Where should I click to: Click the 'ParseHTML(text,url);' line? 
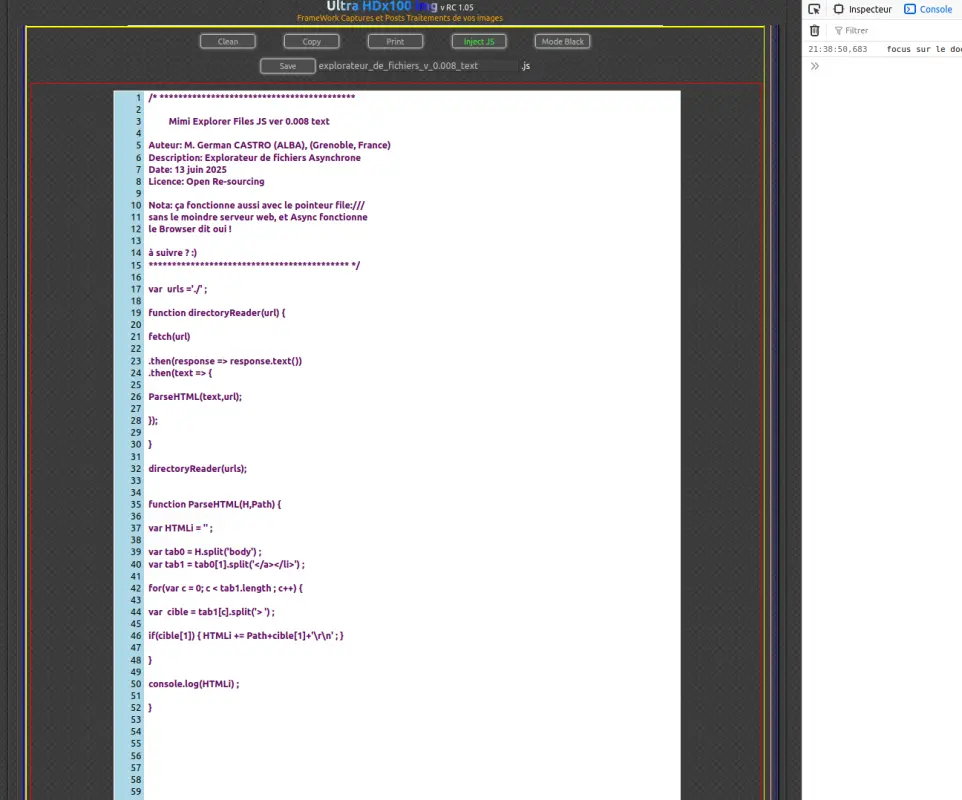tap(195, 397)
